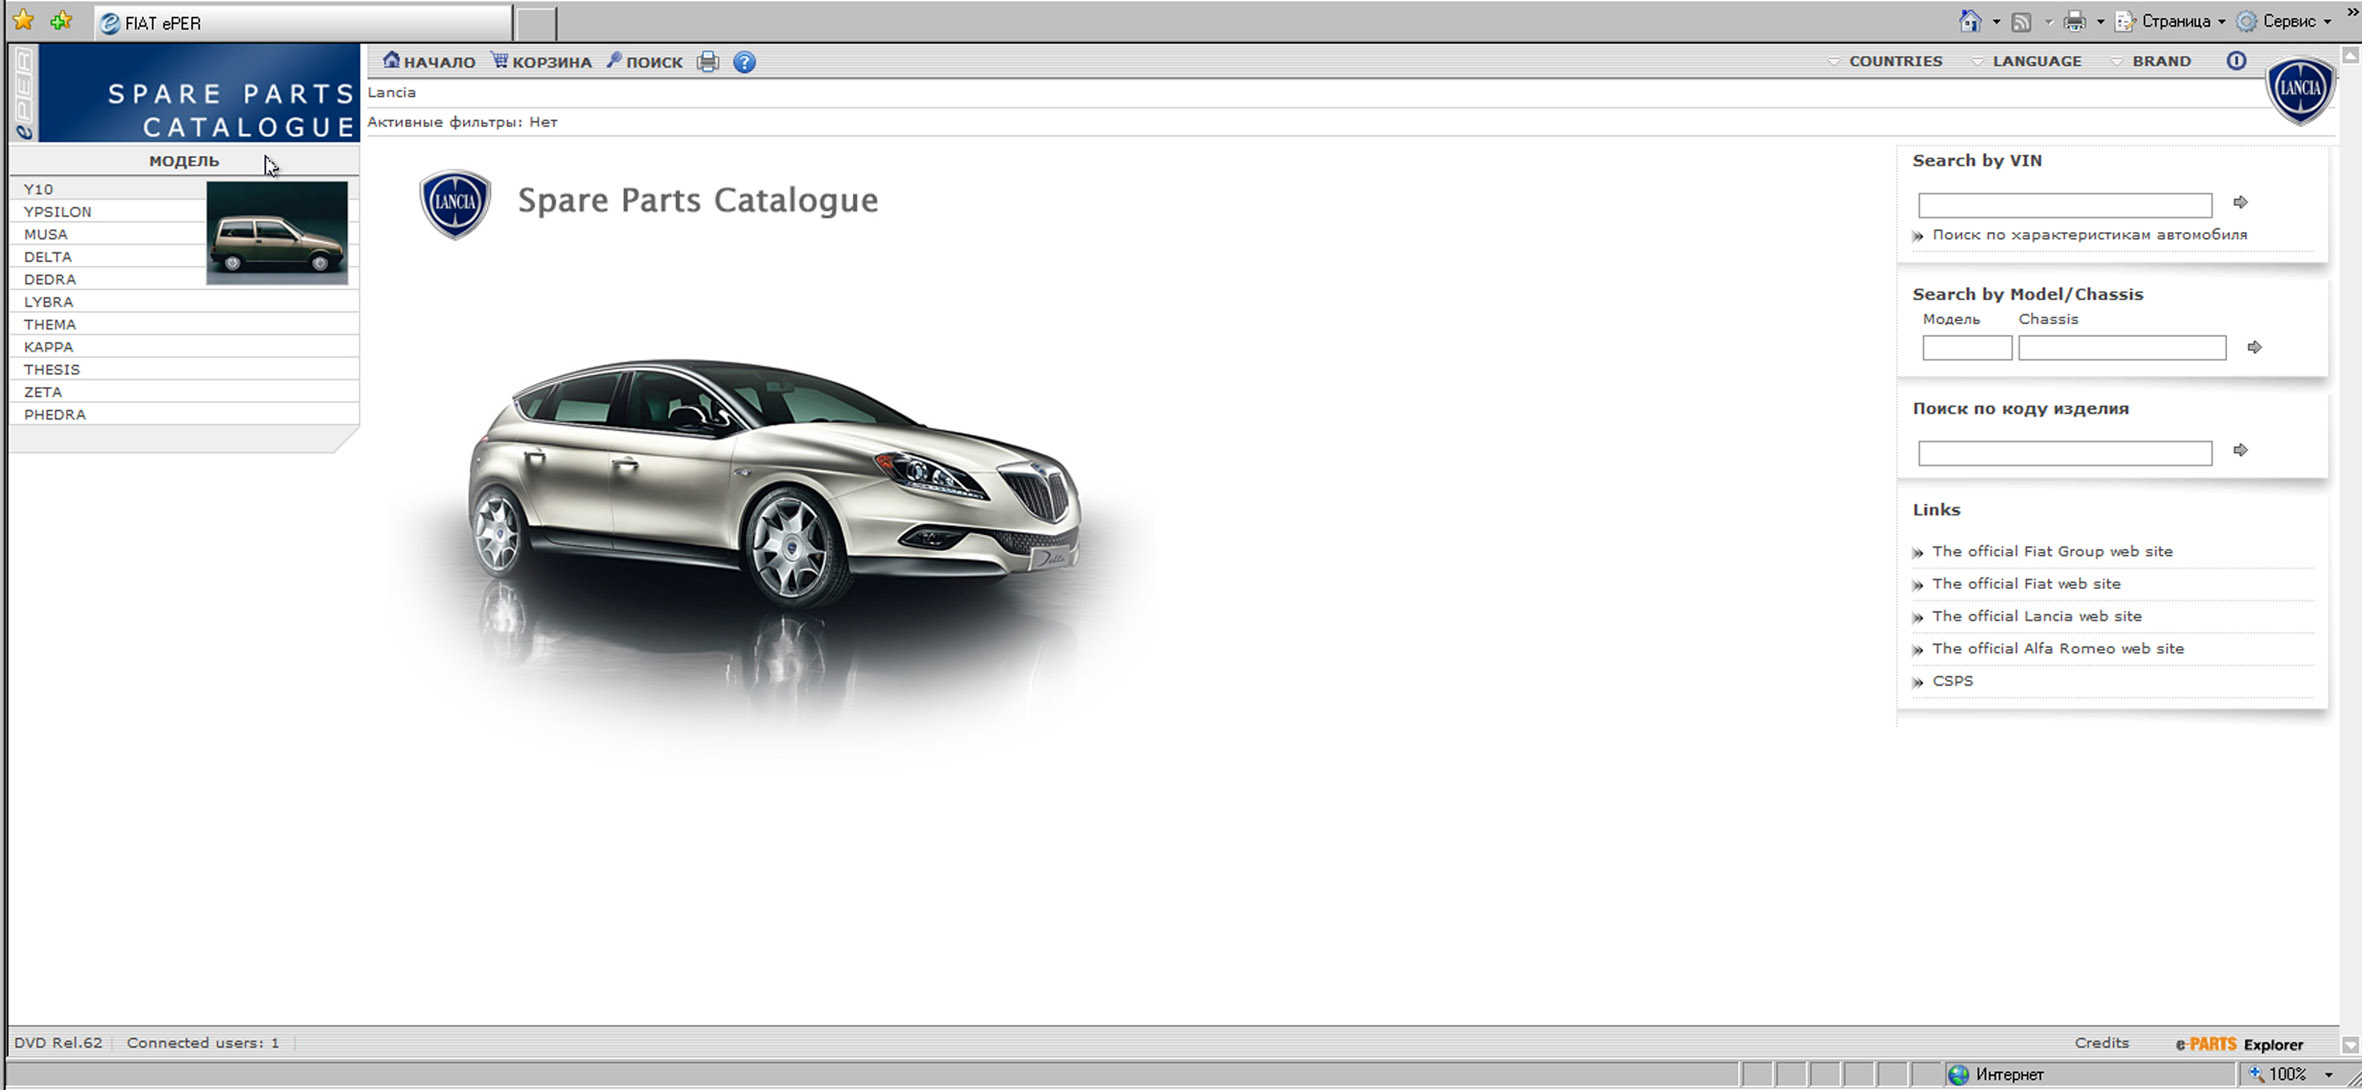This screenshot has width=2362, height=1090.
Task: Click the browser home icon
Action: [1969, 21]
